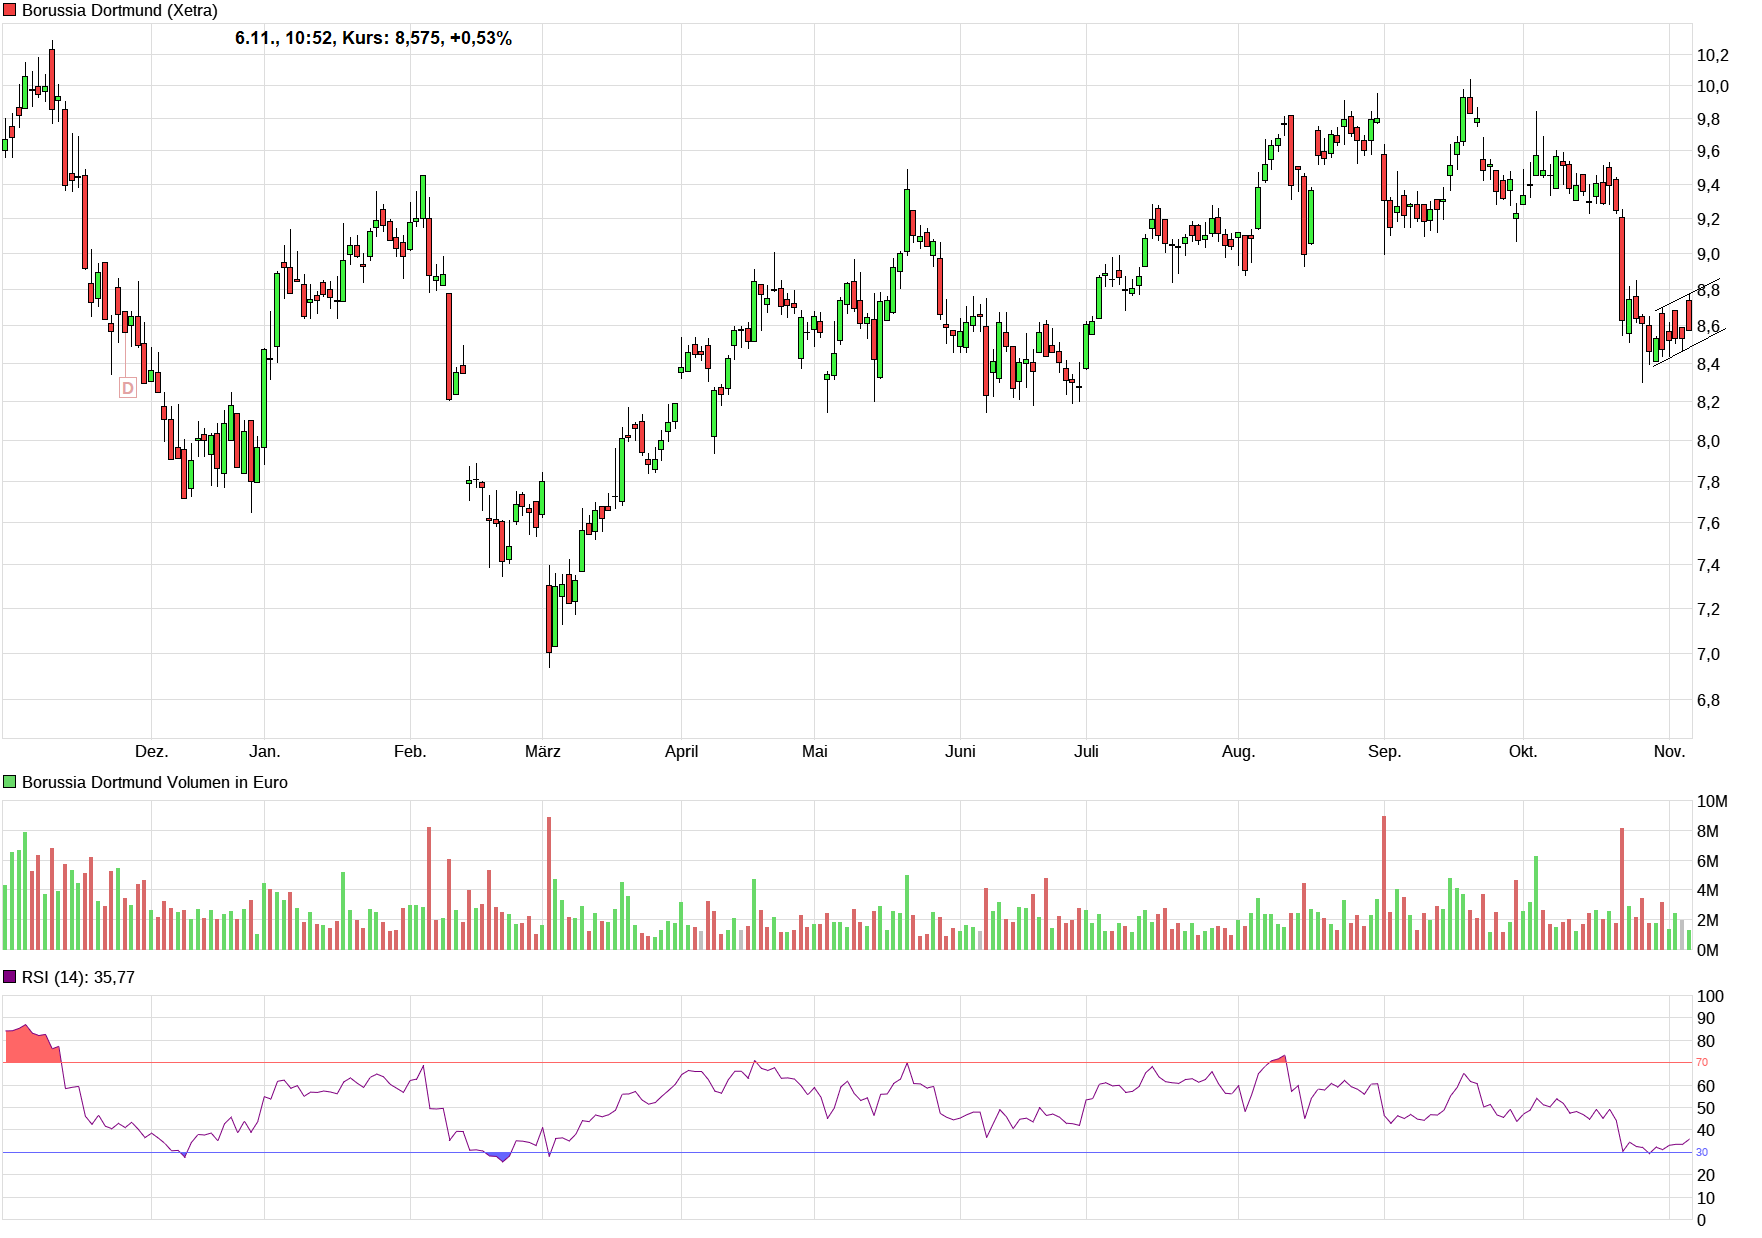Select the '2M' volume axis value
The width and height of the screenshot is (1762, 1238).
pos(1708,920)
